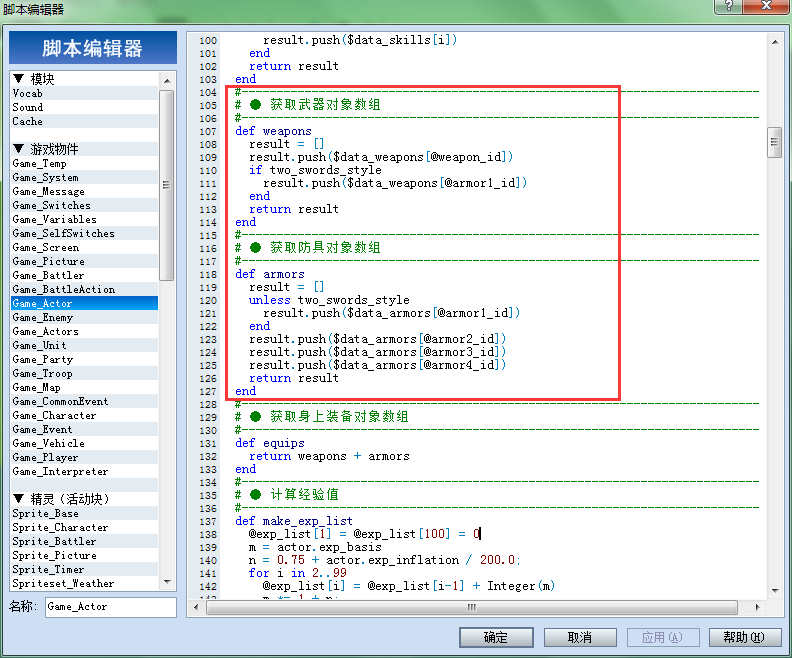Open the Spriteset_Weather script
792x658 pixels.
[x=84, y=584]
